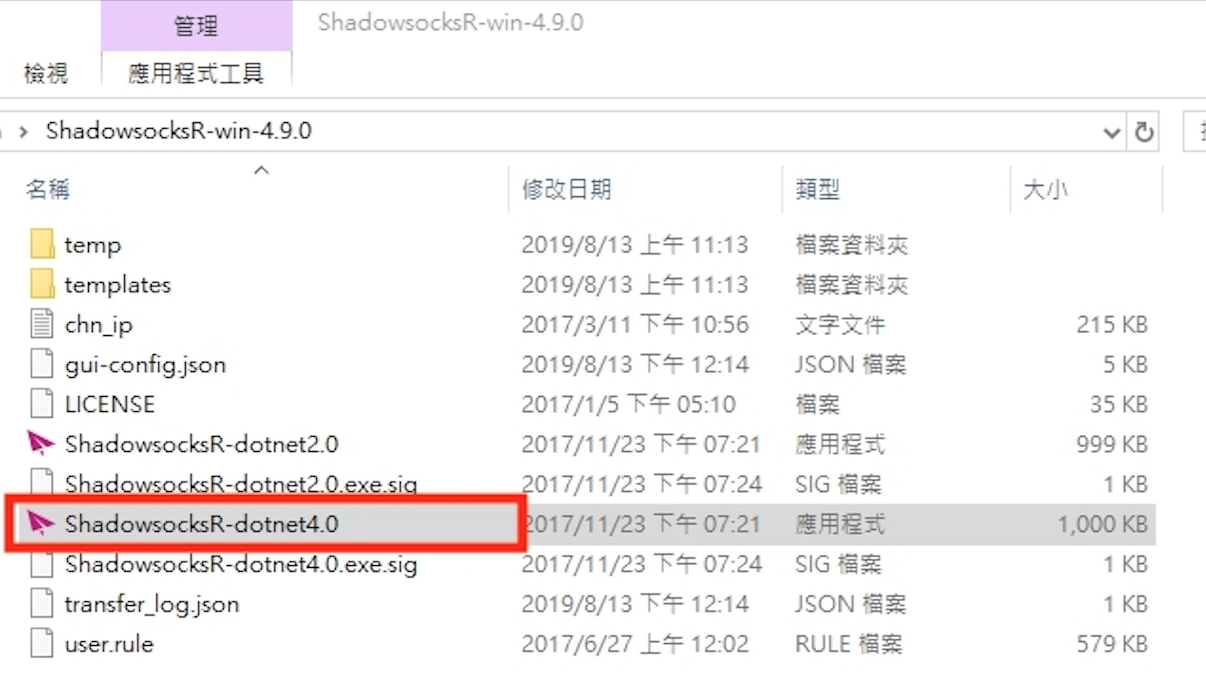Select the transfer_log.json file row

(x=586, y=604)
